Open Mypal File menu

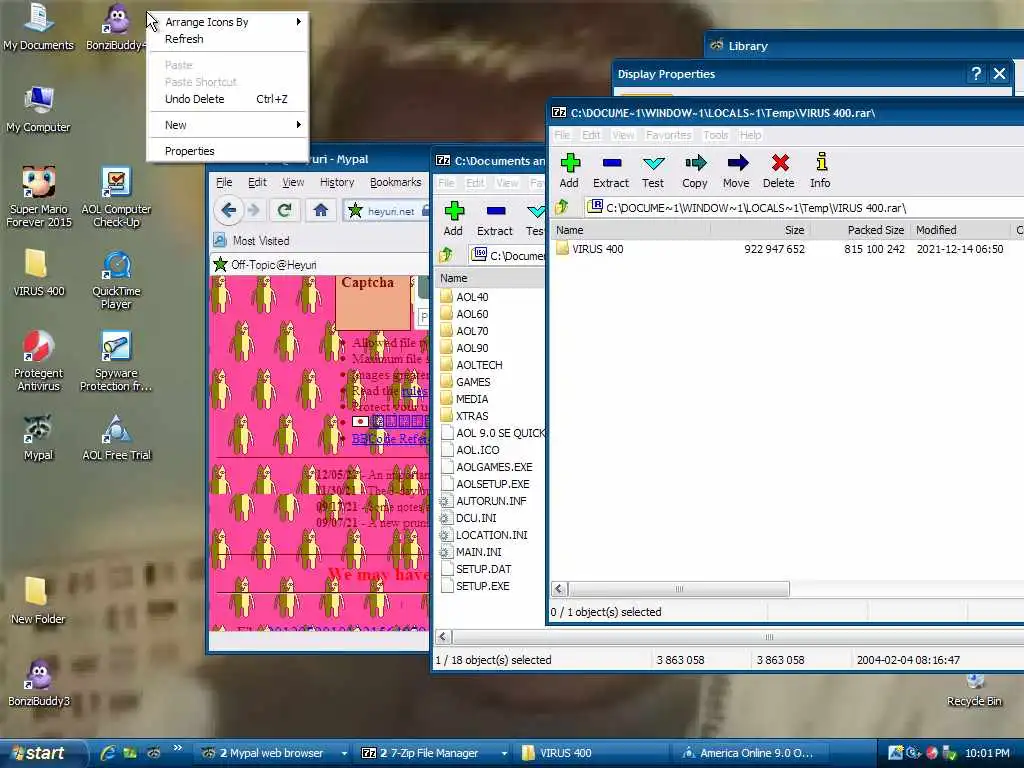pos(224,182)
